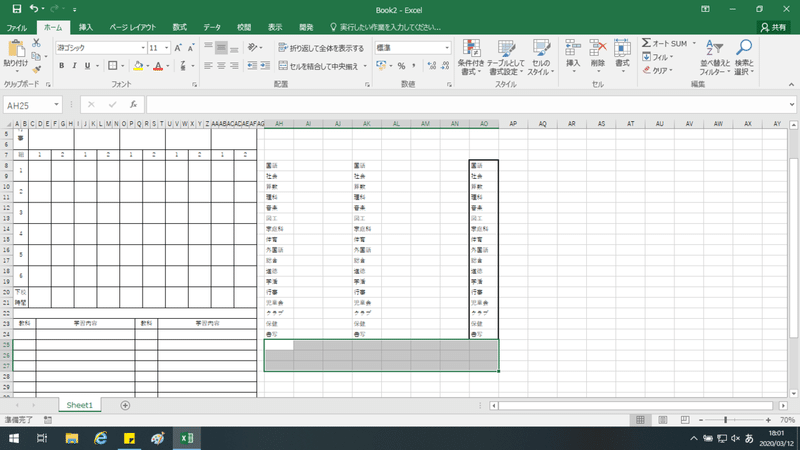Screen dimensions: 800x450
Task: Click the Format Painter brush icon
Action: 36,69
